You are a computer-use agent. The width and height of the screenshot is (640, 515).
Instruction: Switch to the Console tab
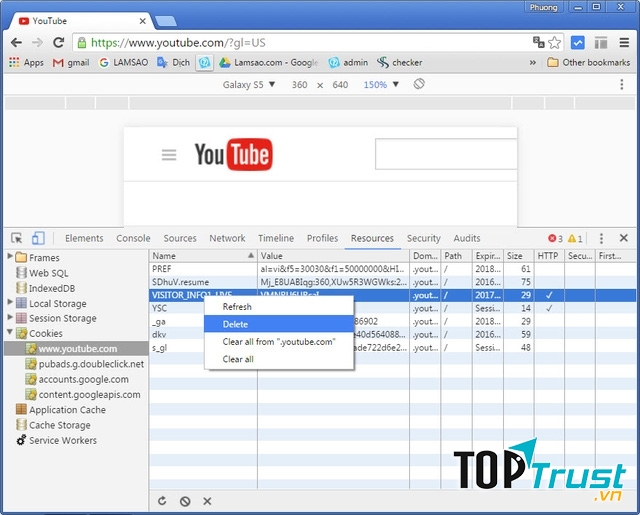point(133,238)
